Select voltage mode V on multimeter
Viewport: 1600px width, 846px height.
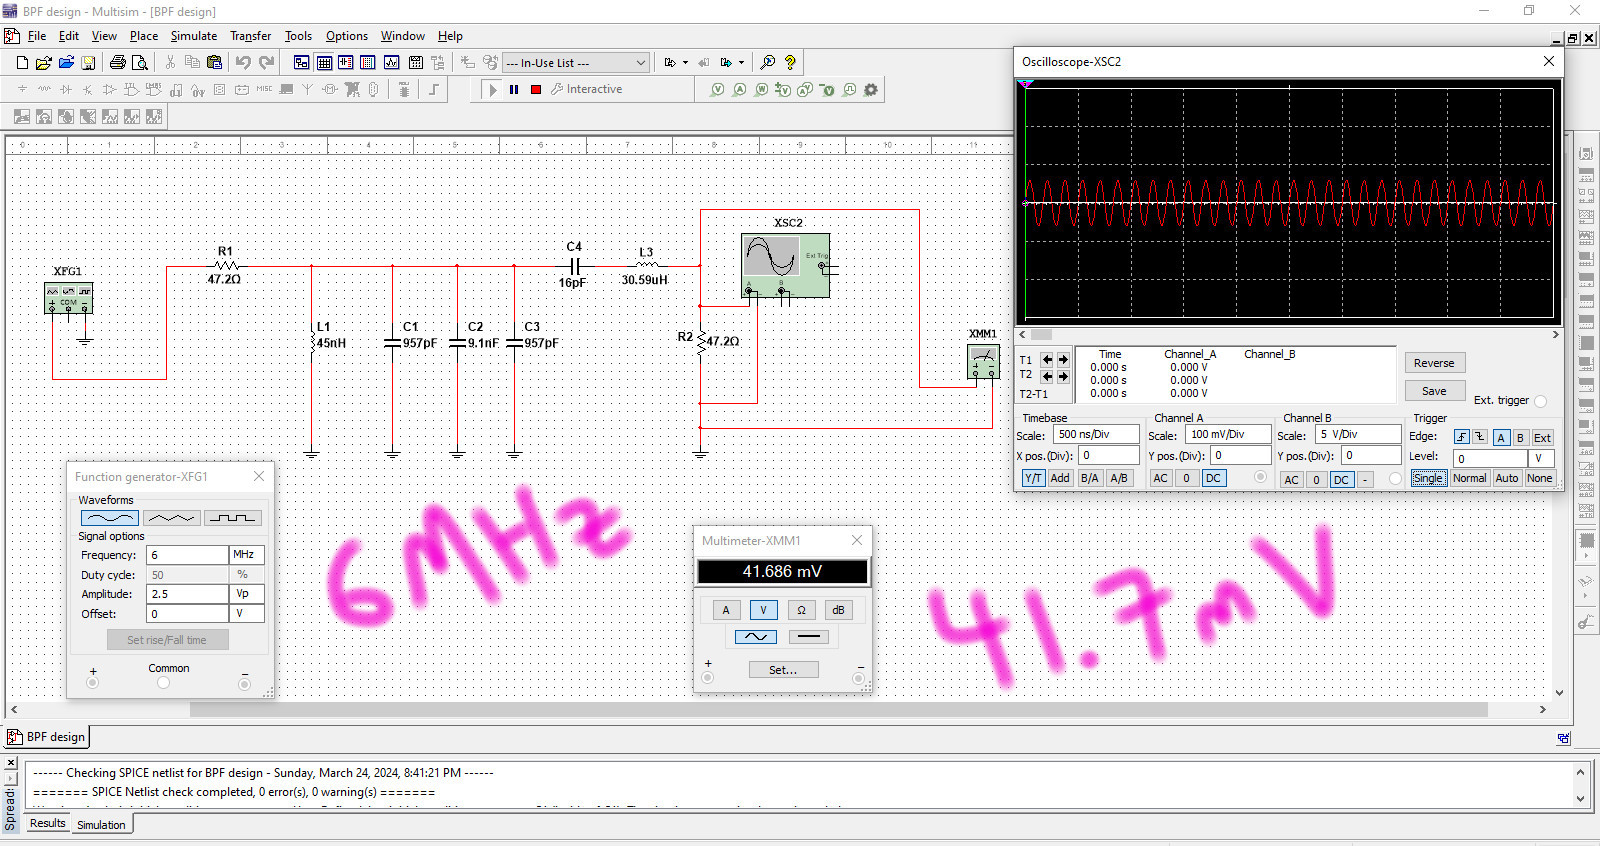(x=763, y=610)
